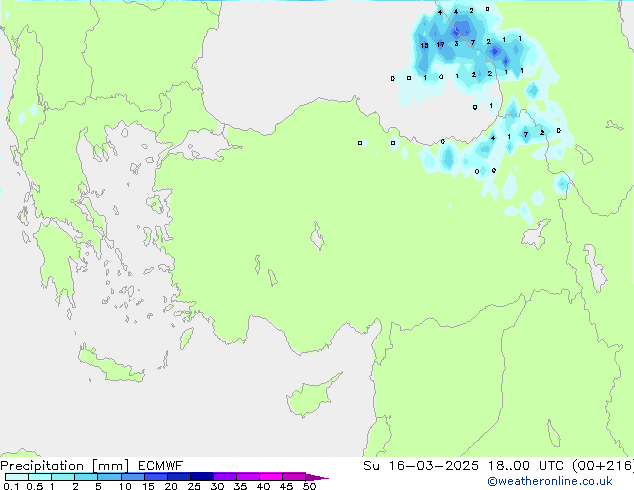The height and width of the screenshot is (490, 634).
Task: Click the "Precipitation [mm]" title text
Action: tap(65, 466)
